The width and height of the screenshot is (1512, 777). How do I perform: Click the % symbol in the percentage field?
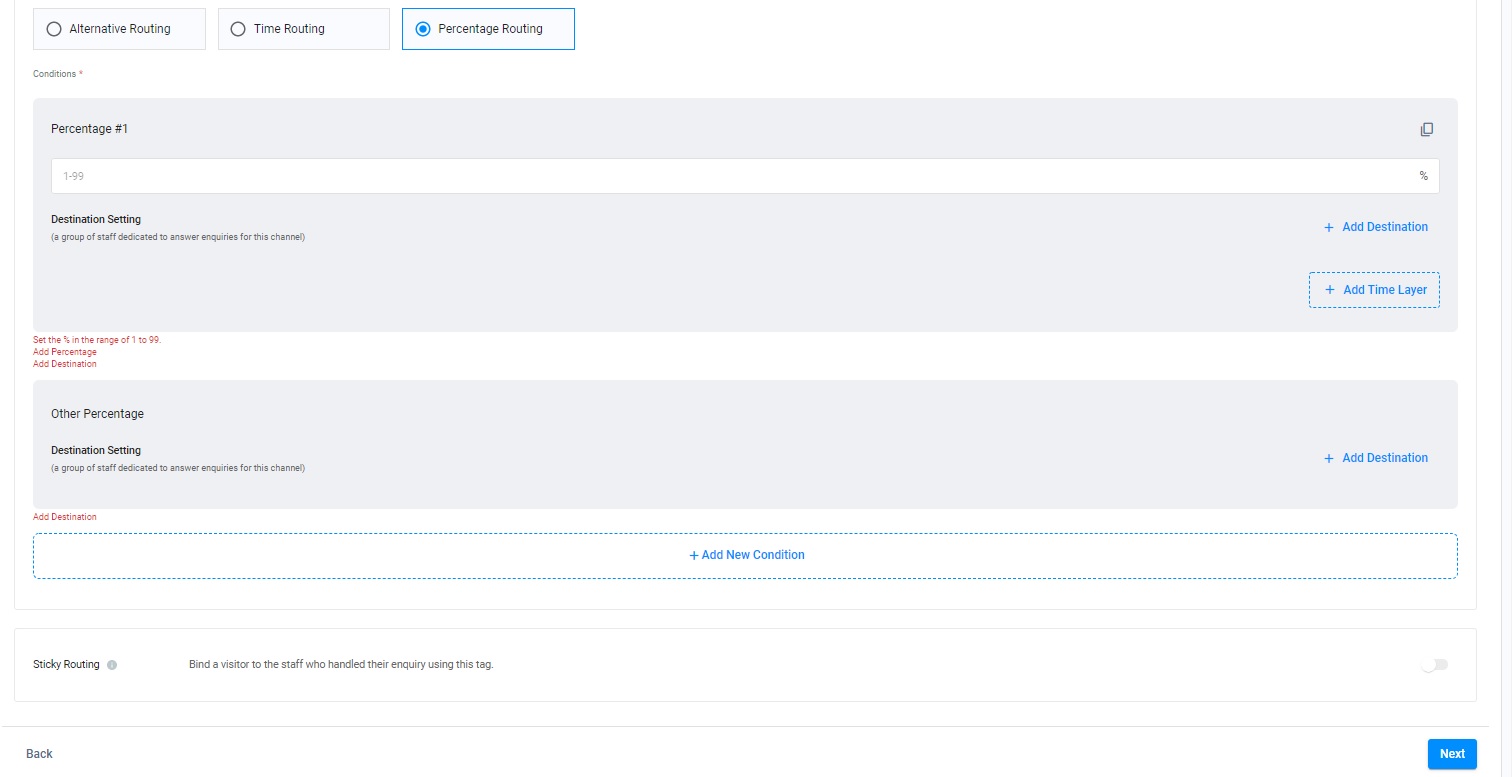point(1424,176)
